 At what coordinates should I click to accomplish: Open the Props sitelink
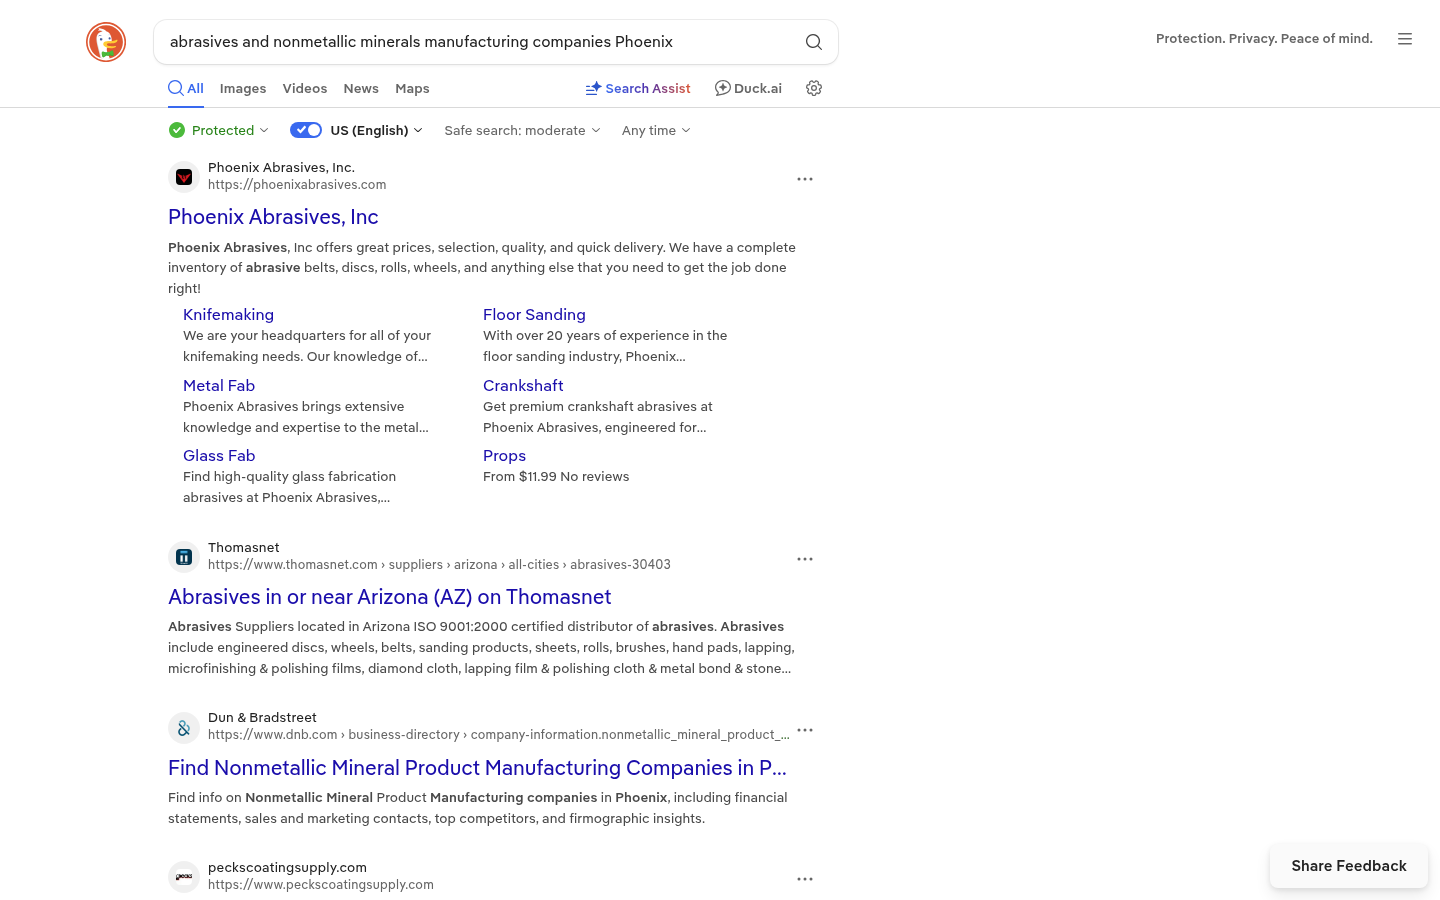(x=504, y=456)
